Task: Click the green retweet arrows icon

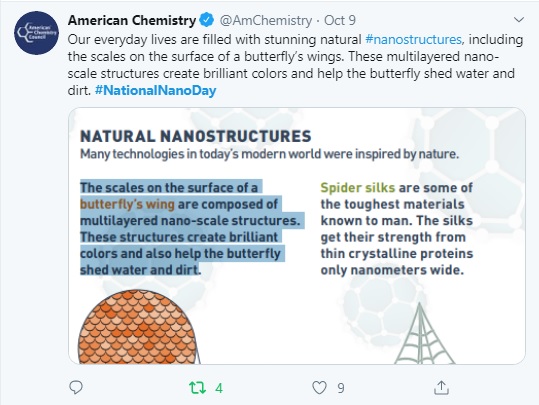Action: pos(198,388)
